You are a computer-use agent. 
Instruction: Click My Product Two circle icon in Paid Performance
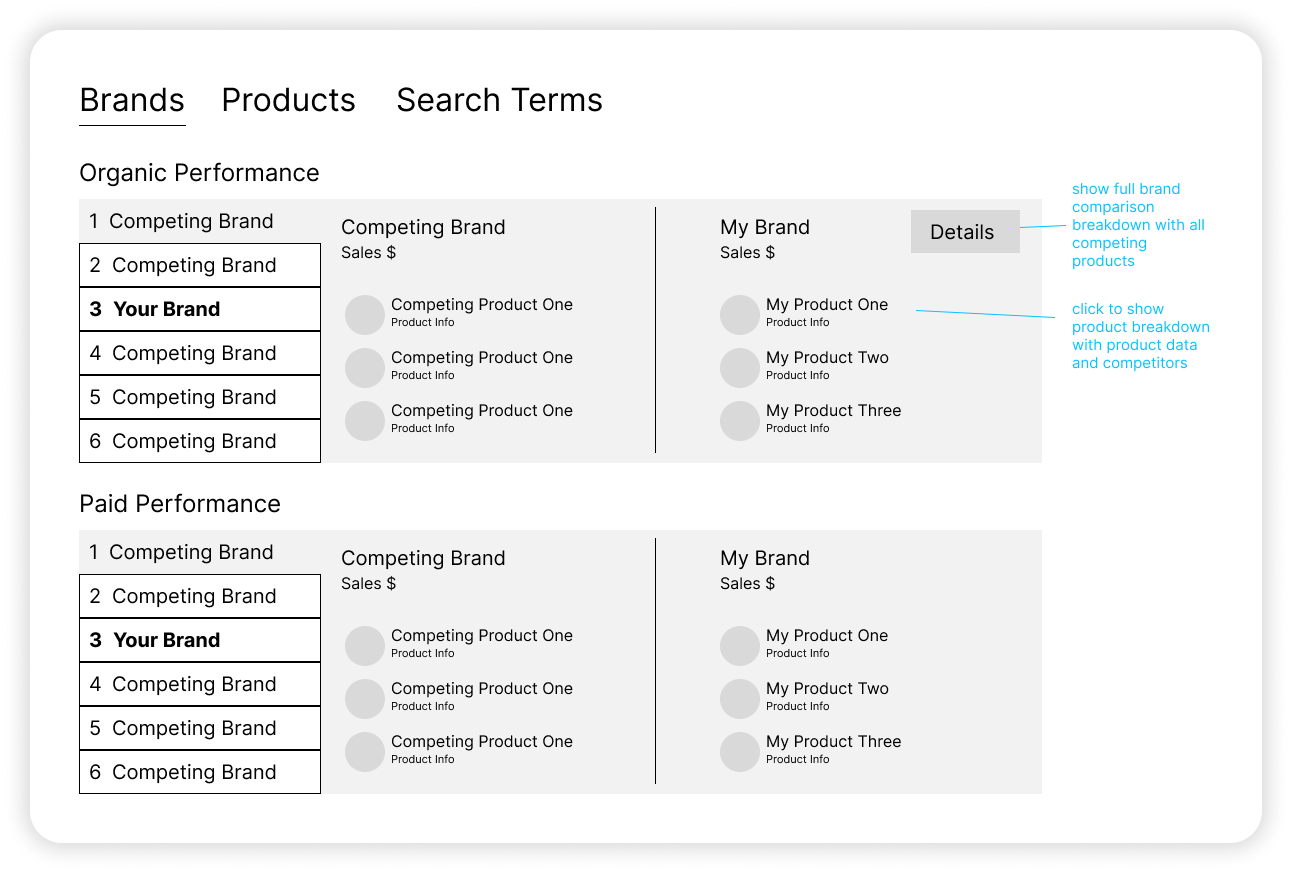[740, 698]
